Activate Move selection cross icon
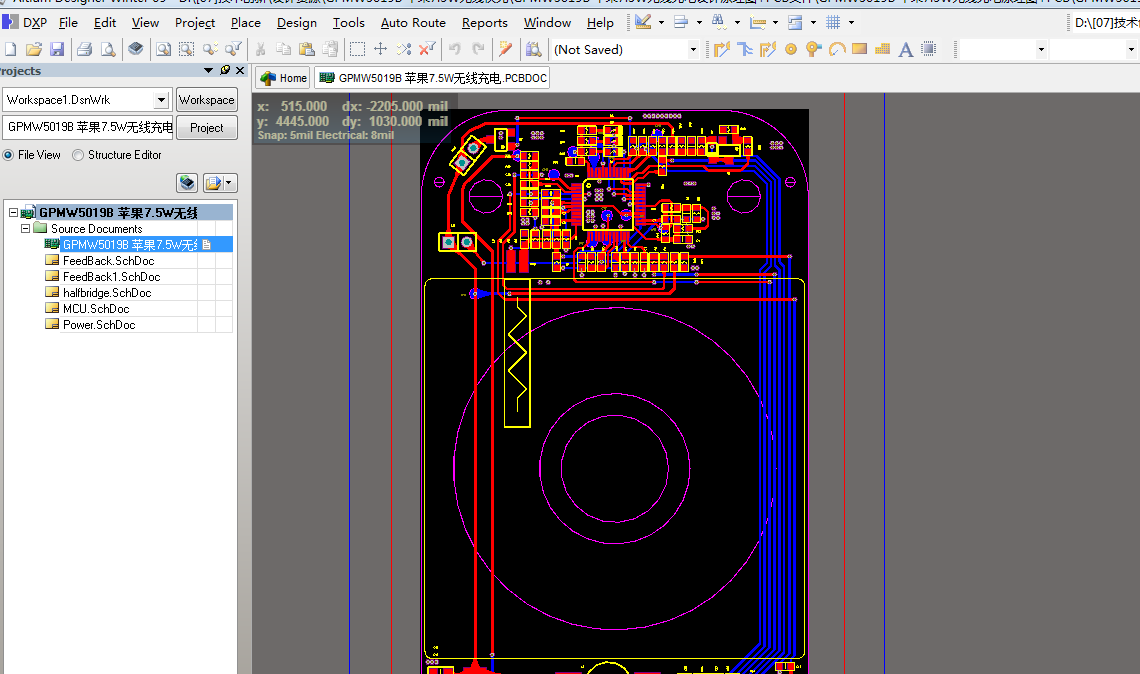 [380, 49]
